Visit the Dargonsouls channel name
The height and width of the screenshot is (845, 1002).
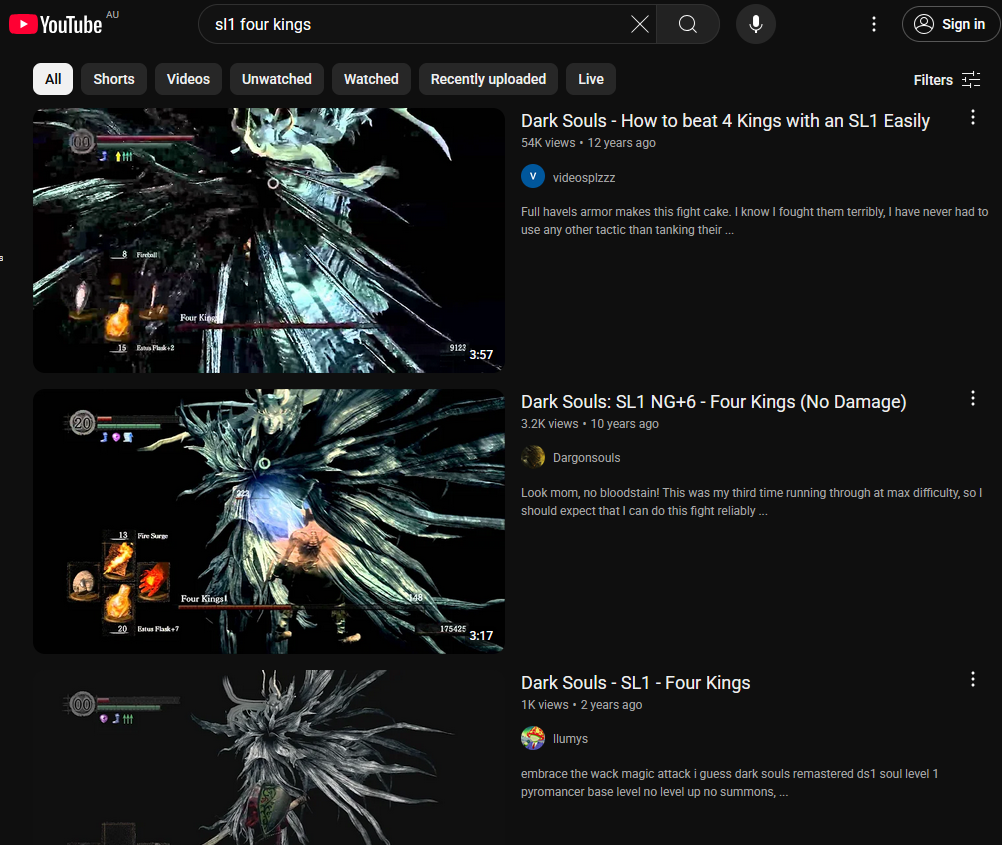tap(587, 458)
